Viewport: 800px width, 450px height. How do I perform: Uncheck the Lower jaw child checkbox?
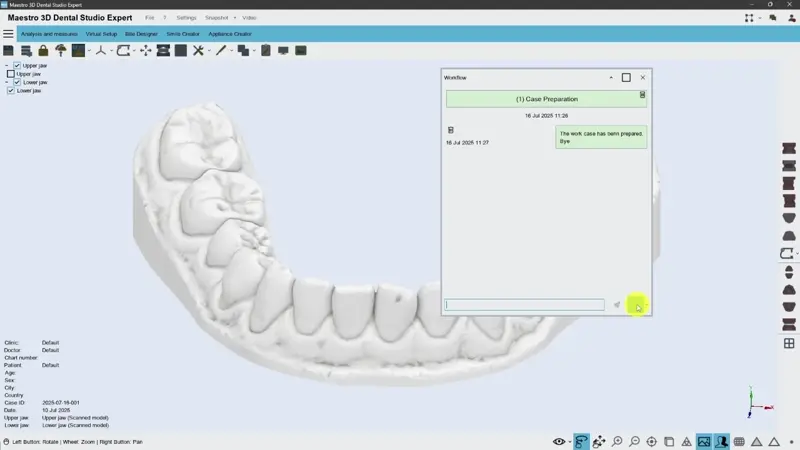click(11, 90)
